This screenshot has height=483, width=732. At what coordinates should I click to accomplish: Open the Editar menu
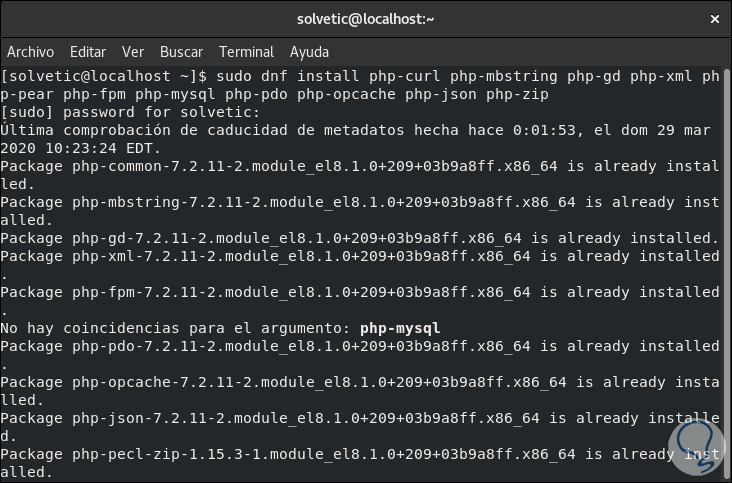point(88,52)
